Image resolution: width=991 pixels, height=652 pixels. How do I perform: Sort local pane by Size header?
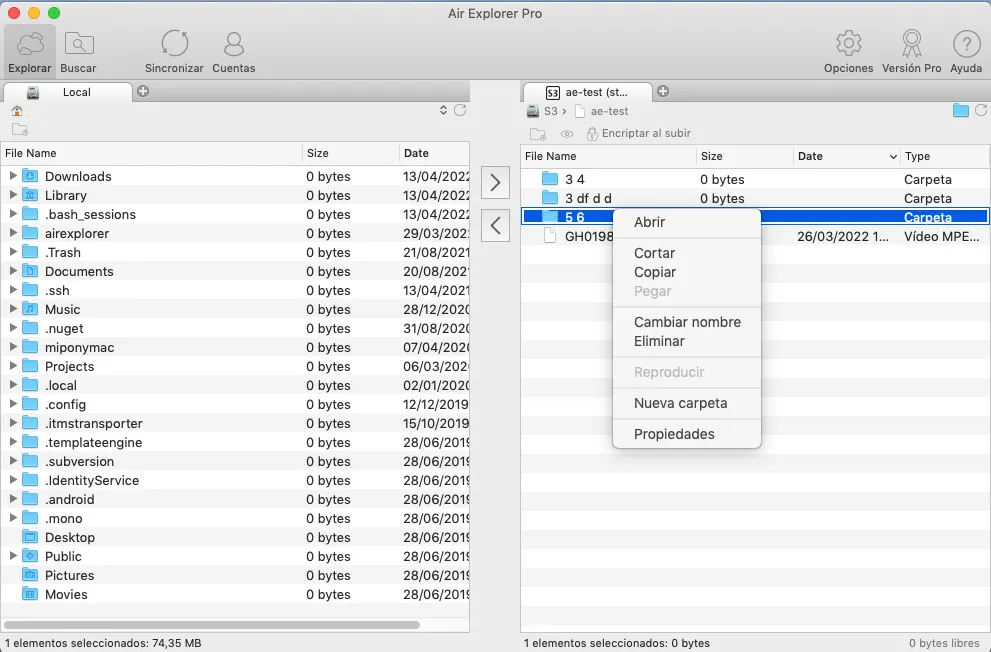tap(351, 153)
